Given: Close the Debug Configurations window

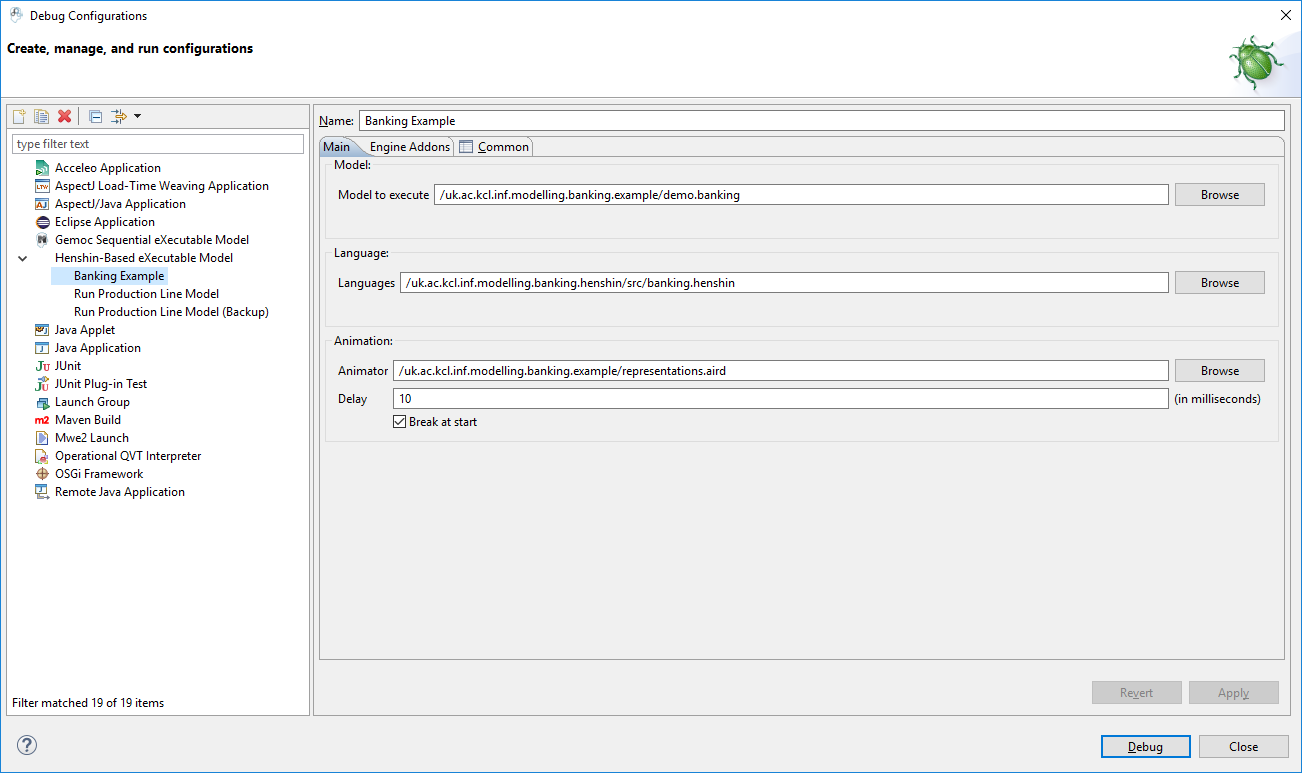Looking at the screenshot, I should 1285,15.
